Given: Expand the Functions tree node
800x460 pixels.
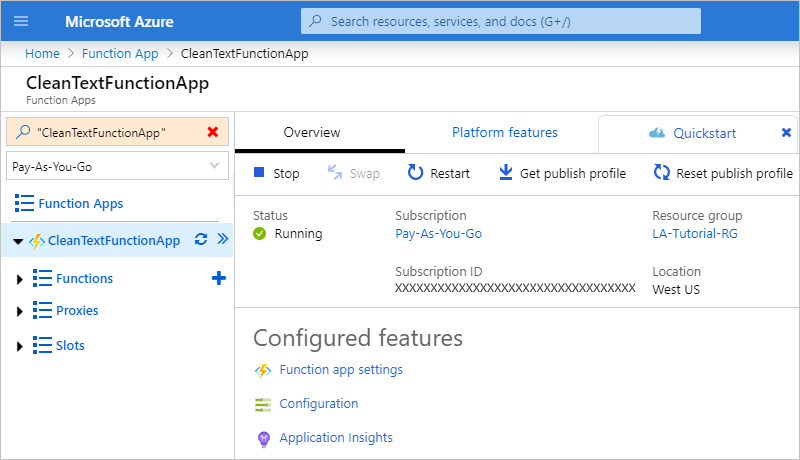Looking at the screenshot, I should 20,279.
